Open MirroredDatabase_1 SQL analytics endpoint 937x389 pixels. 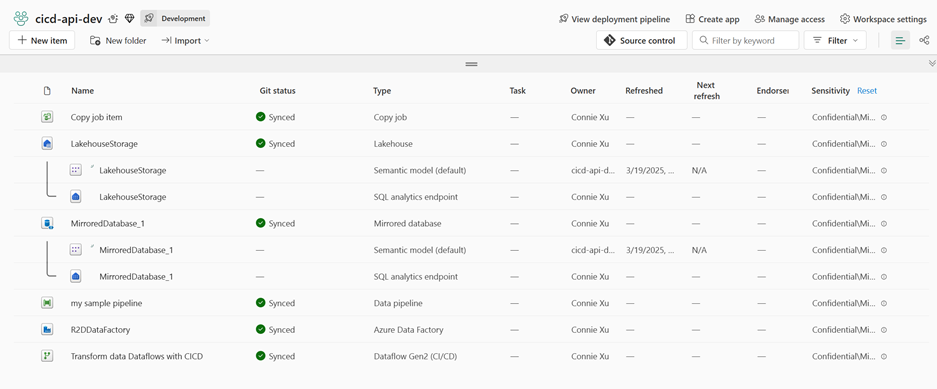(x=136, y=277)
